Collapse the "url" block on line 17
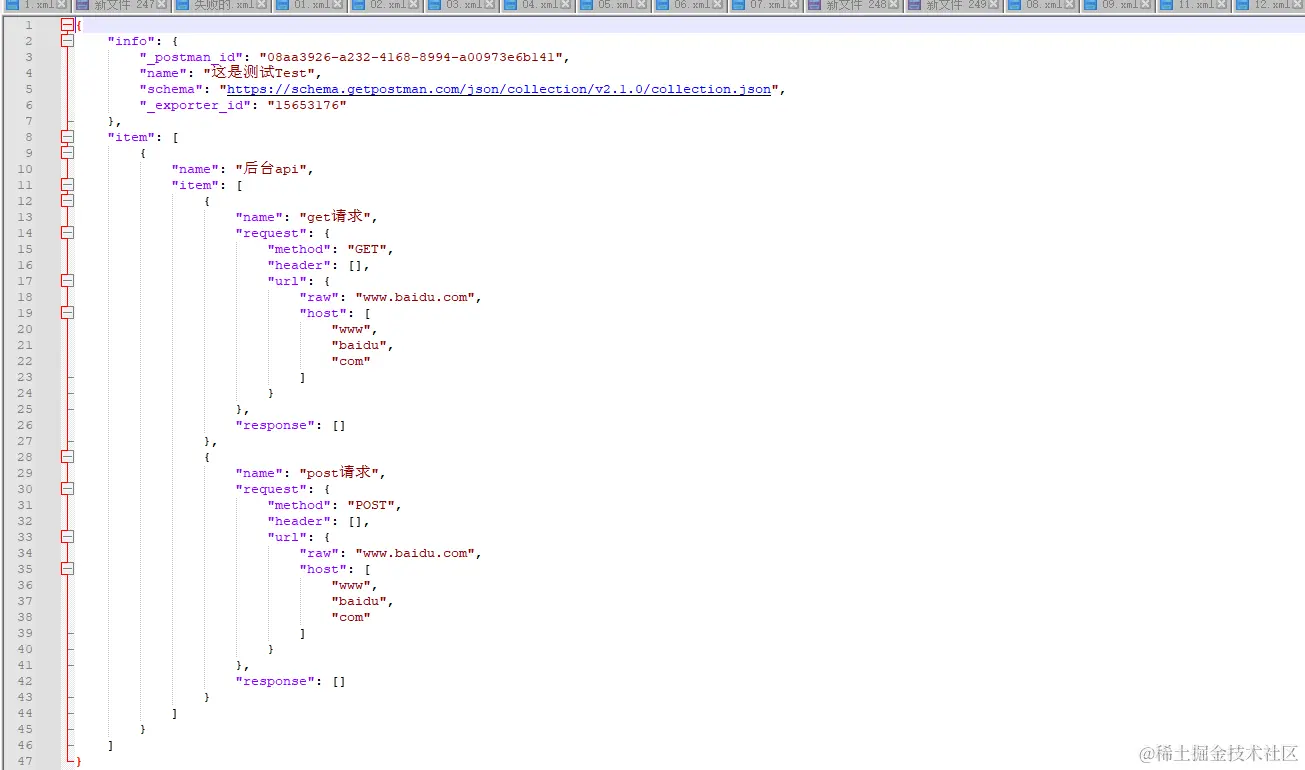This screenshot has width=1305, height=770. [67, 281]
